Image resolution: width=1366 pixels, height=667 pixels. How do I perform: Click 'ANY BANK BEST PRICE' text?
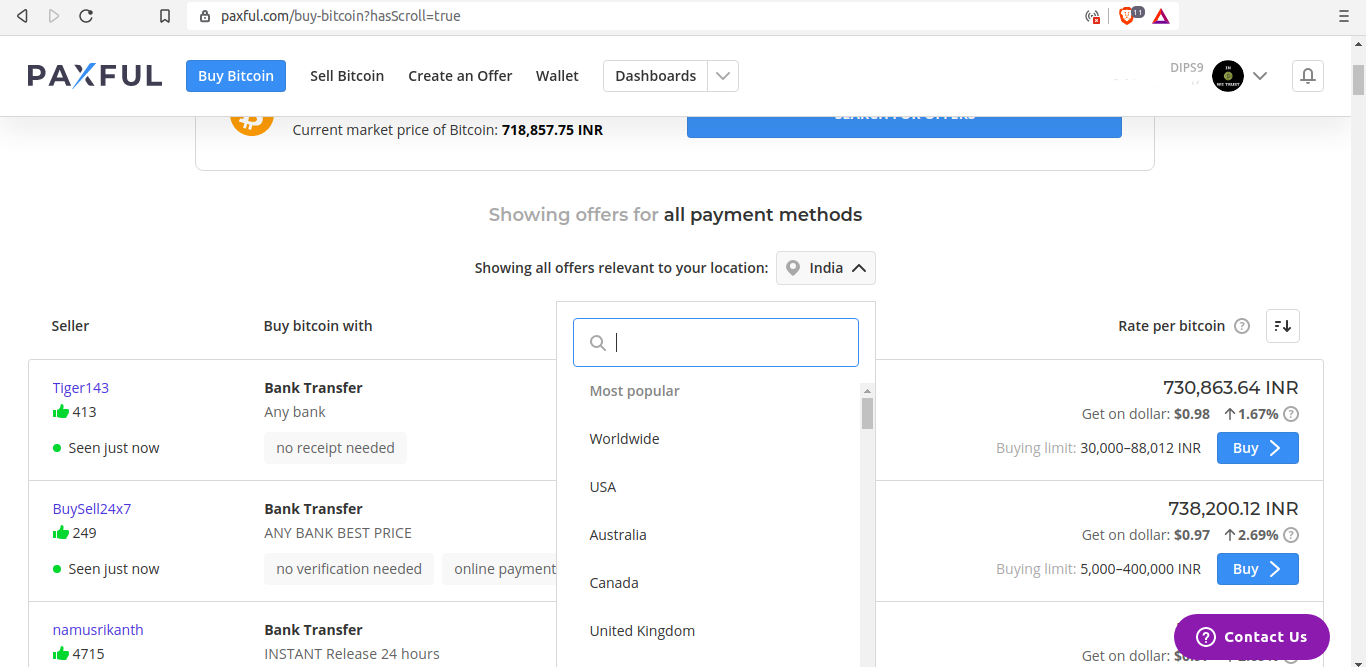[x=338, y=533]
